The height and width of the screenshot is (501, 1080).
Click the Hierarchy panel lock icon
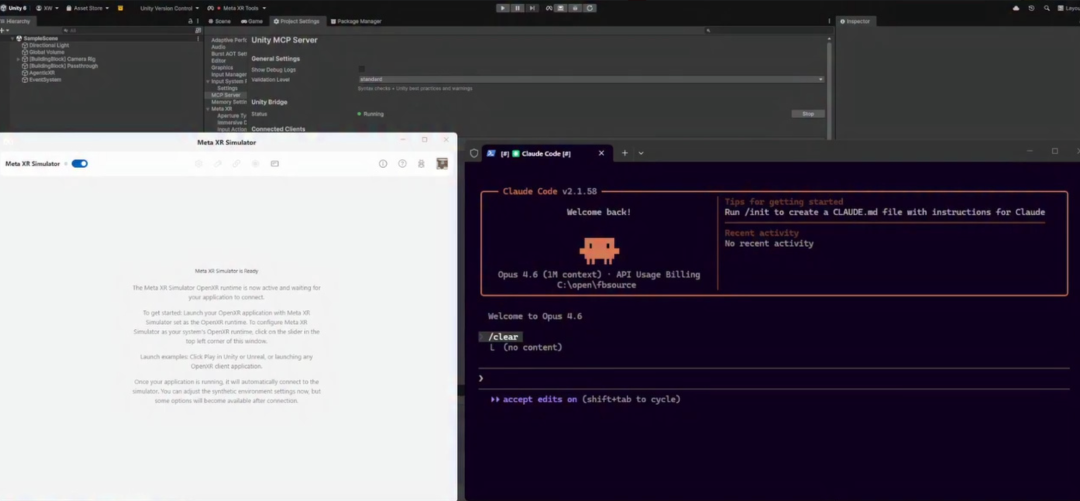click(190, 21)
